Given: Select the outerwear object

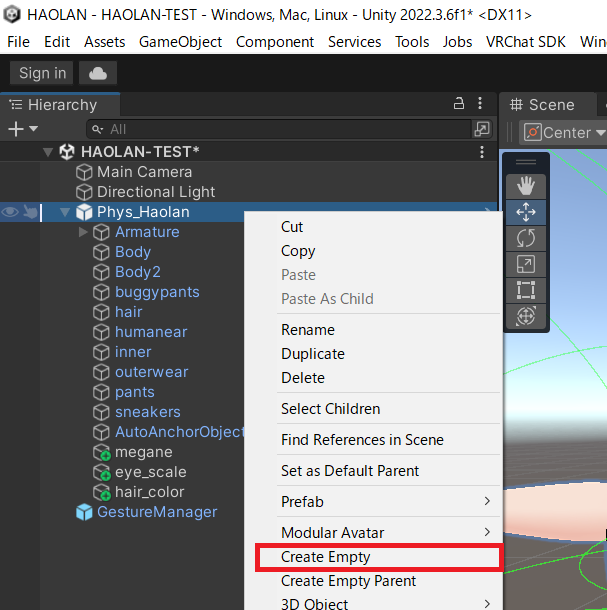Looking at the screenshot, I should point(152,372).
